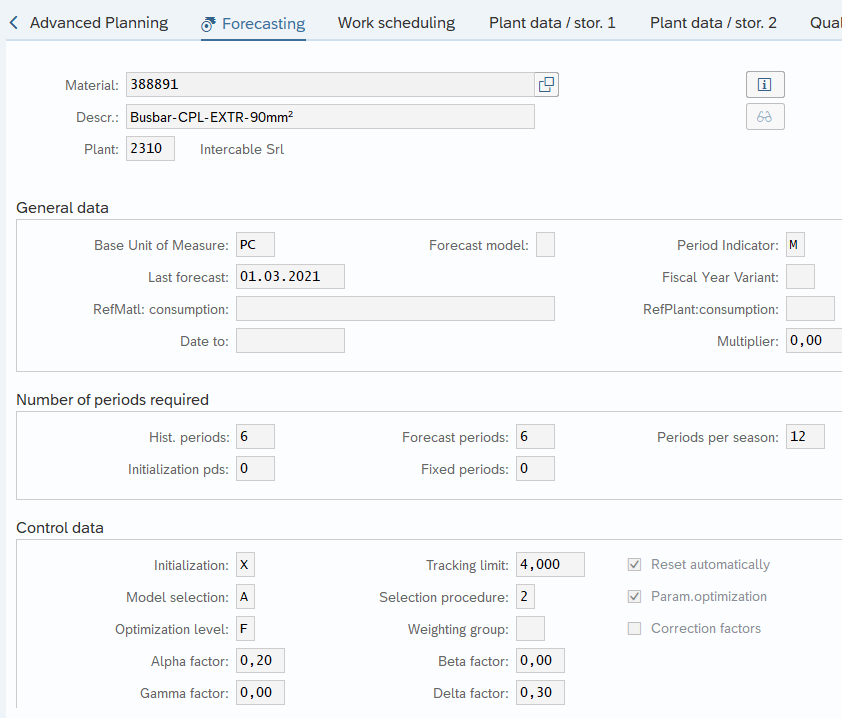
Task: Focus the Tracking limit field
Action: coord(550,565)
